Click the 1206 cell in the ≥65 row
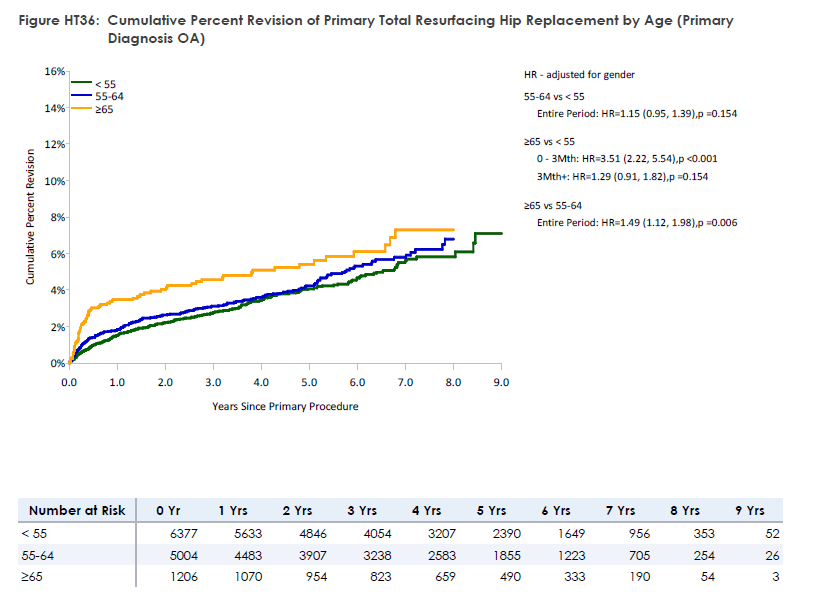The height and width of the screenshot is (610, 822). point(180,578)
